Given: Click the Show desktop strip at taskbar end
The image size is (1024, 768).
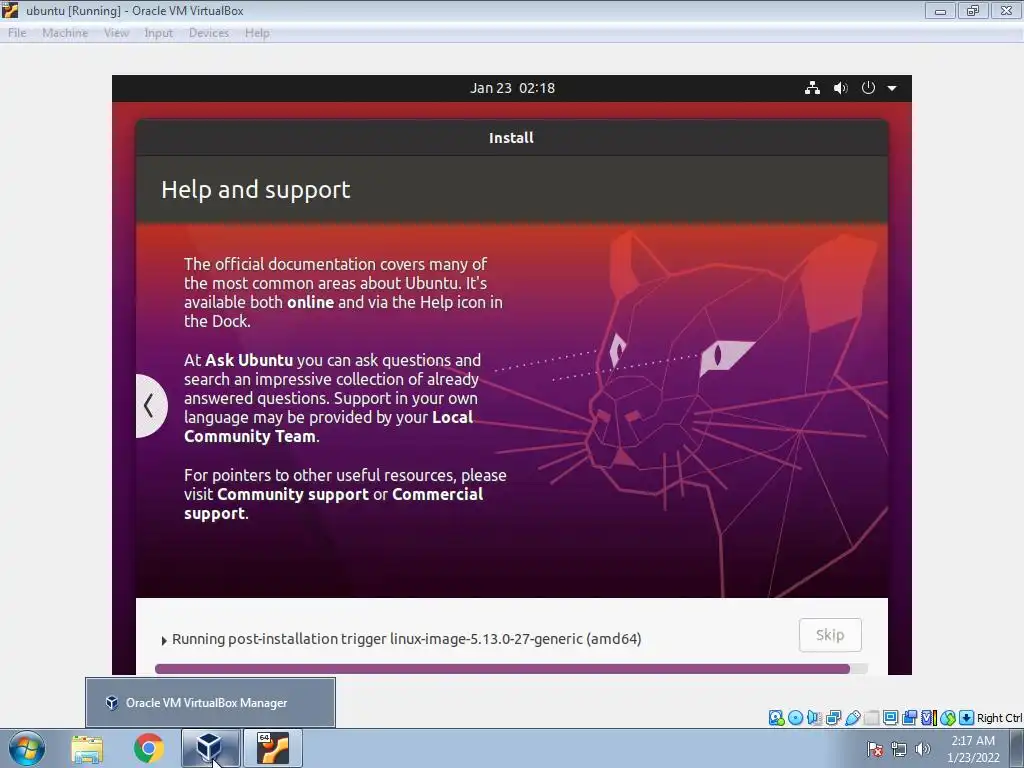Looking at the screenshot, I should [1017, 748].
